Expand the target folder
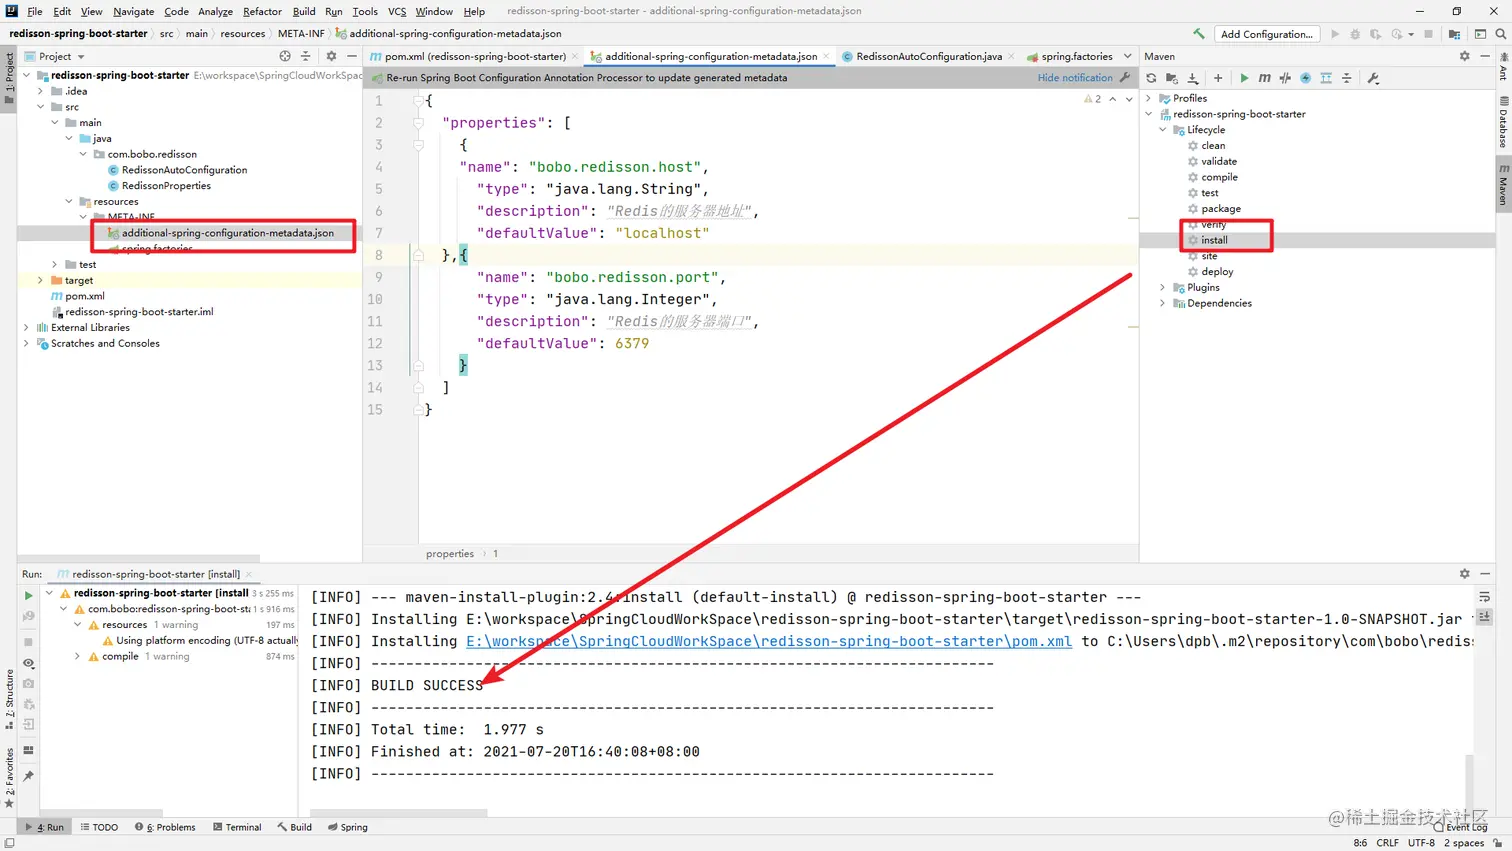 (x=41, y=281)
